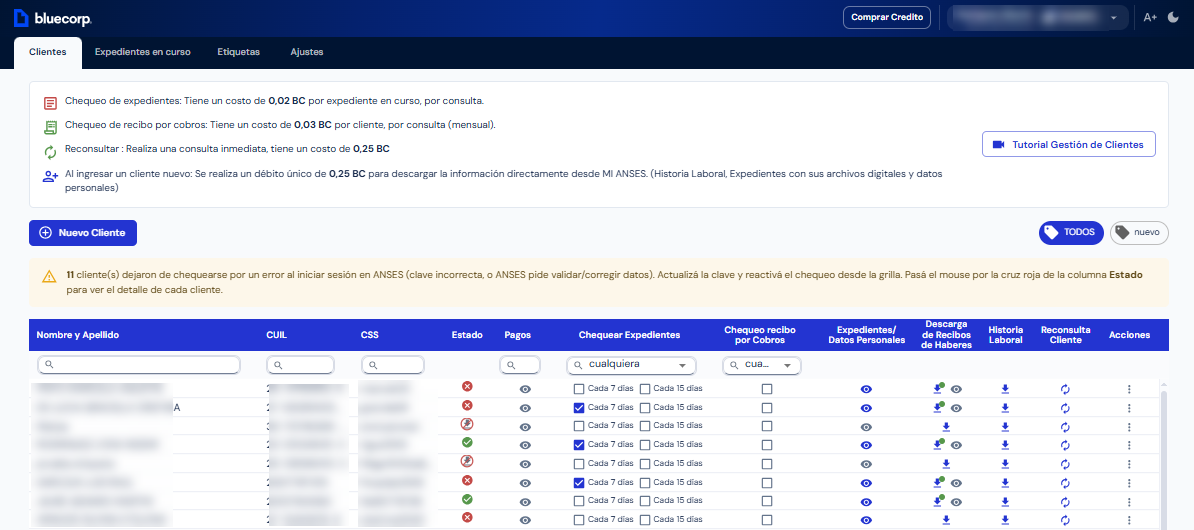Viewport: 1194px width, 530px height.
Task: Focus Pagos filter search field
Action: tap(520, 366)
